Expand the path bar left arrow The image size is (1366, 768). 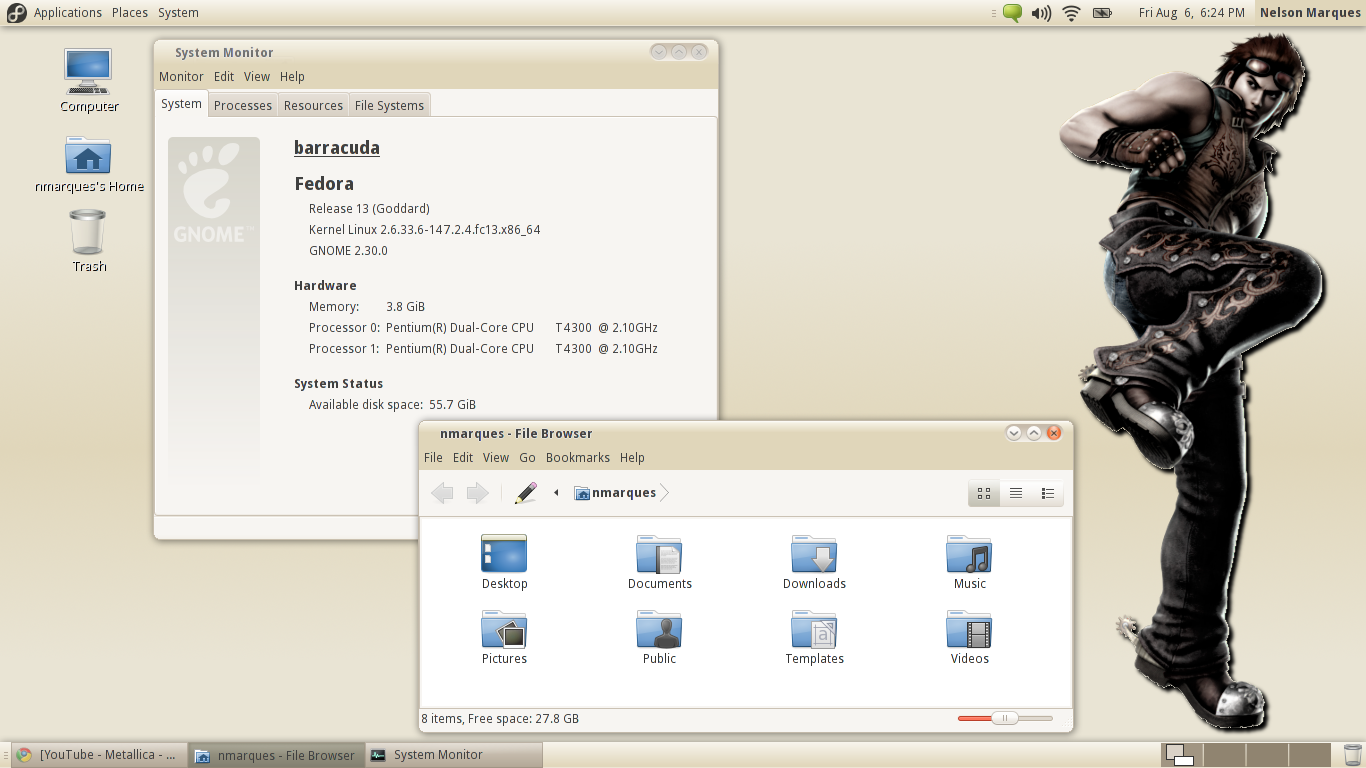(x=556, y=493)
